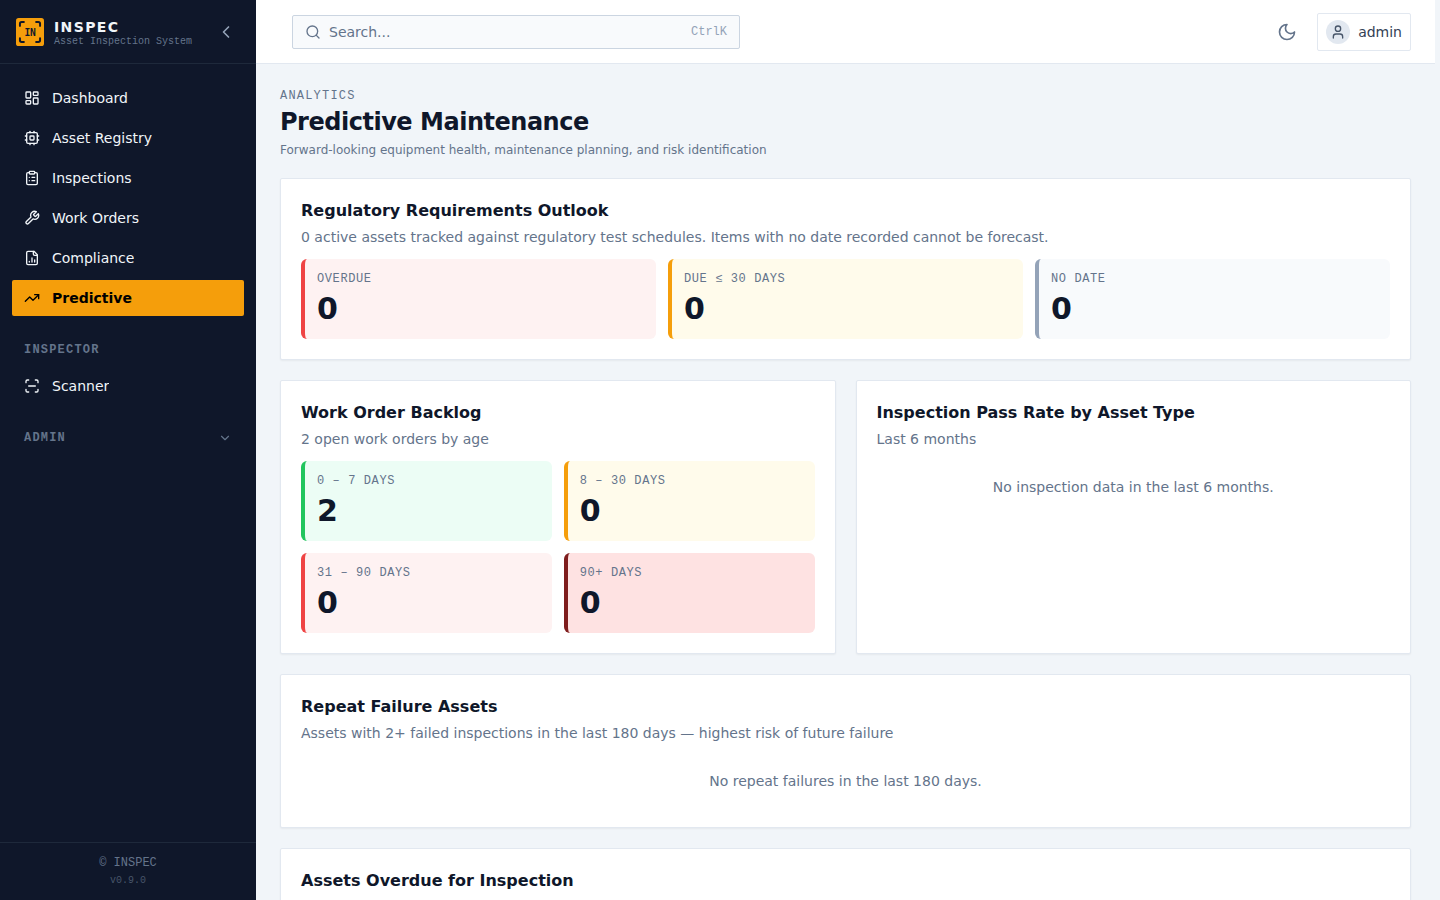The image size is (1440, 900).
Task: Click the No Date card
Action: [1213, 299]
